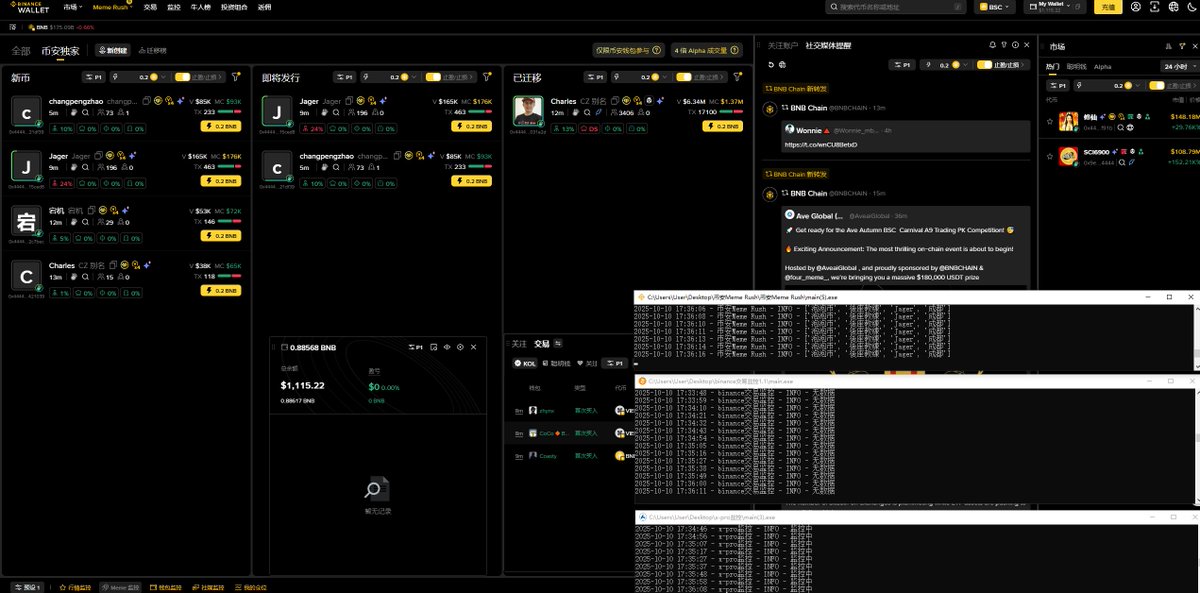Click the bell icon in social alerts panel
This screenshot has width=1200, height=593.
tap(992, 45)
